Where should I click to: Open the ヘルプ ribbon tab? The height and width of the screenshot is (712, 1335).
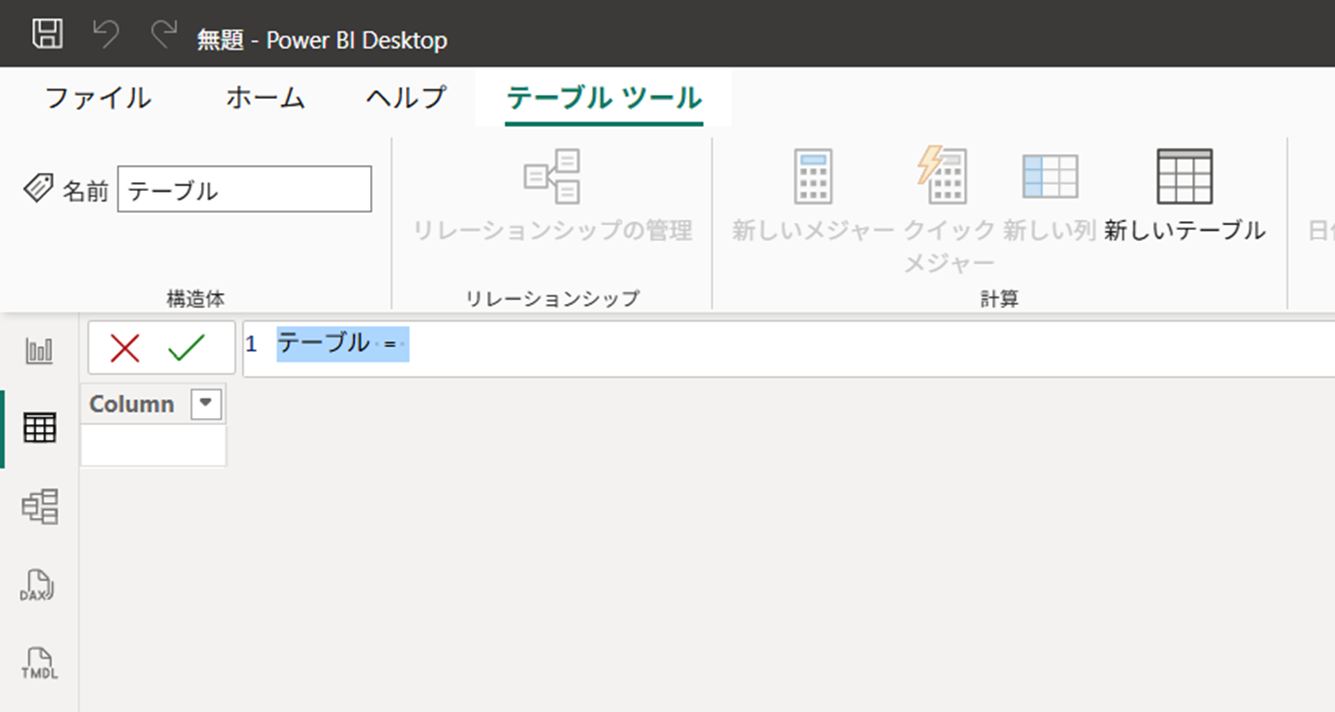405,98
